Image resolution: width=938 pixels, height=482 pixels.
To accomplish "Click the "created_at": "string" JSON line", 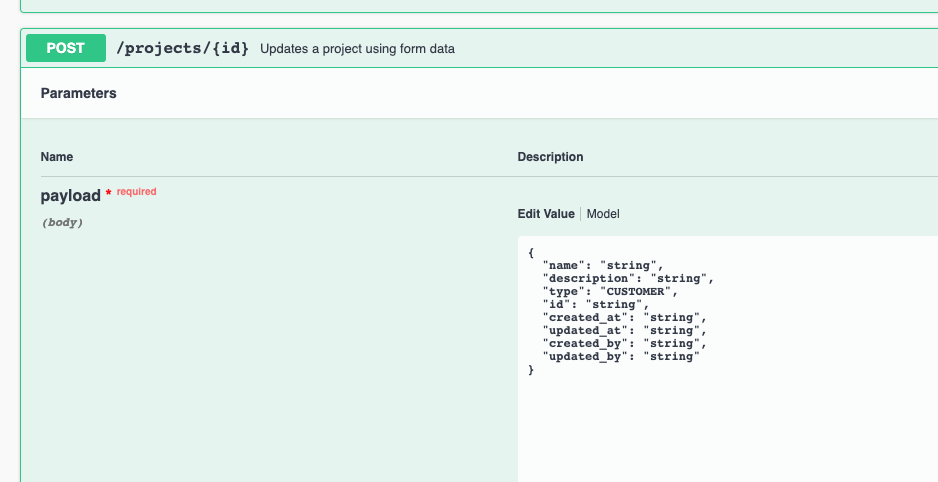I will point(625,318).
